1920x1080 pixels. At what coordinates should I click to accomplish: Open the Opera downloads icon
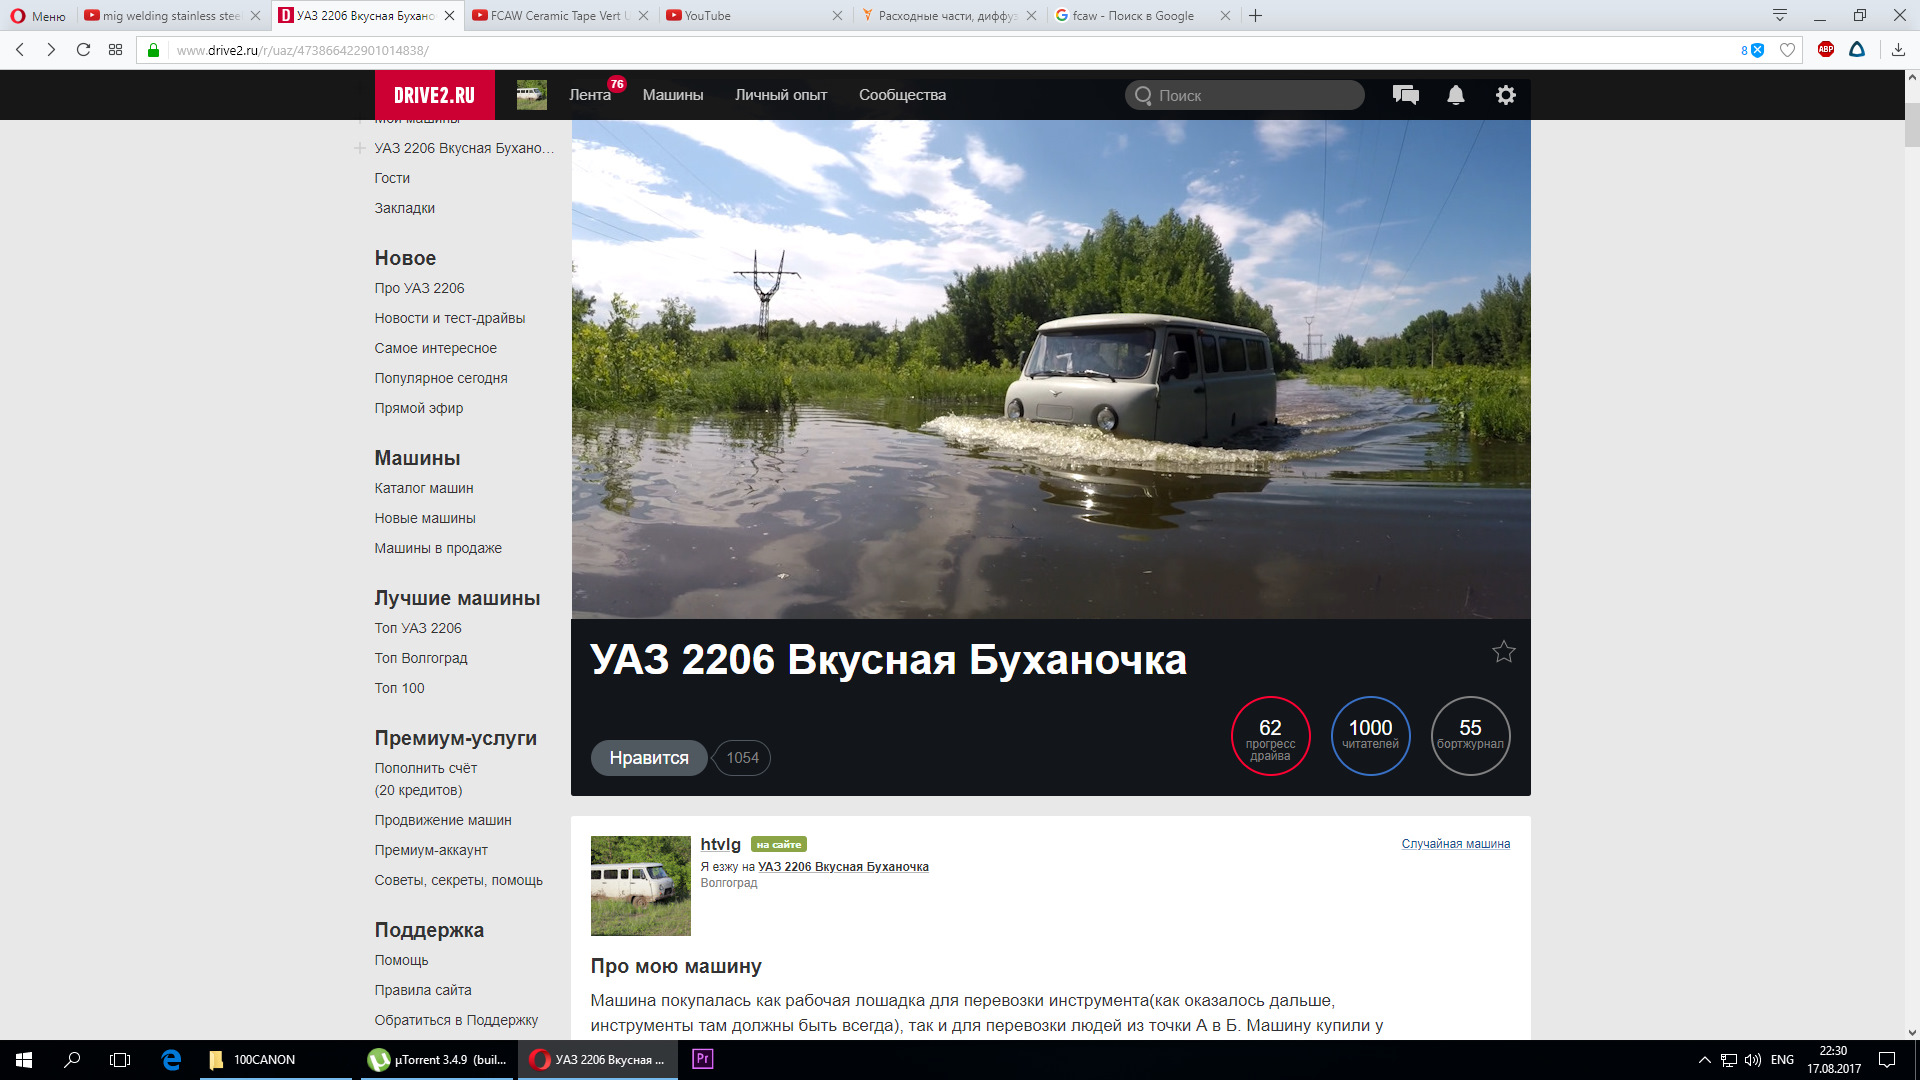coord(1897,50)
